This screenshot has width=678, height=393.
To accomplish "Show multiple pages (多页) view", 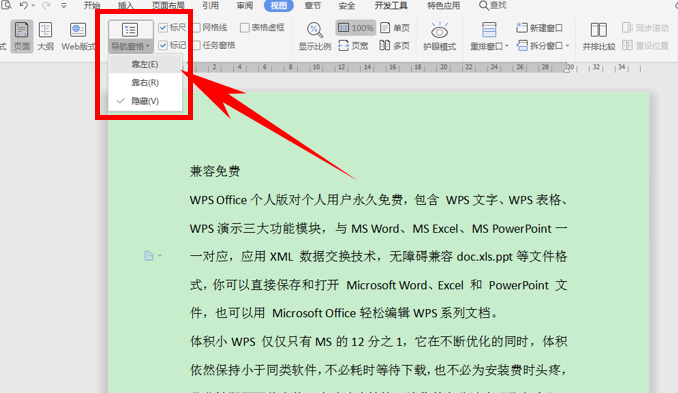I will [x=394, y=45].
